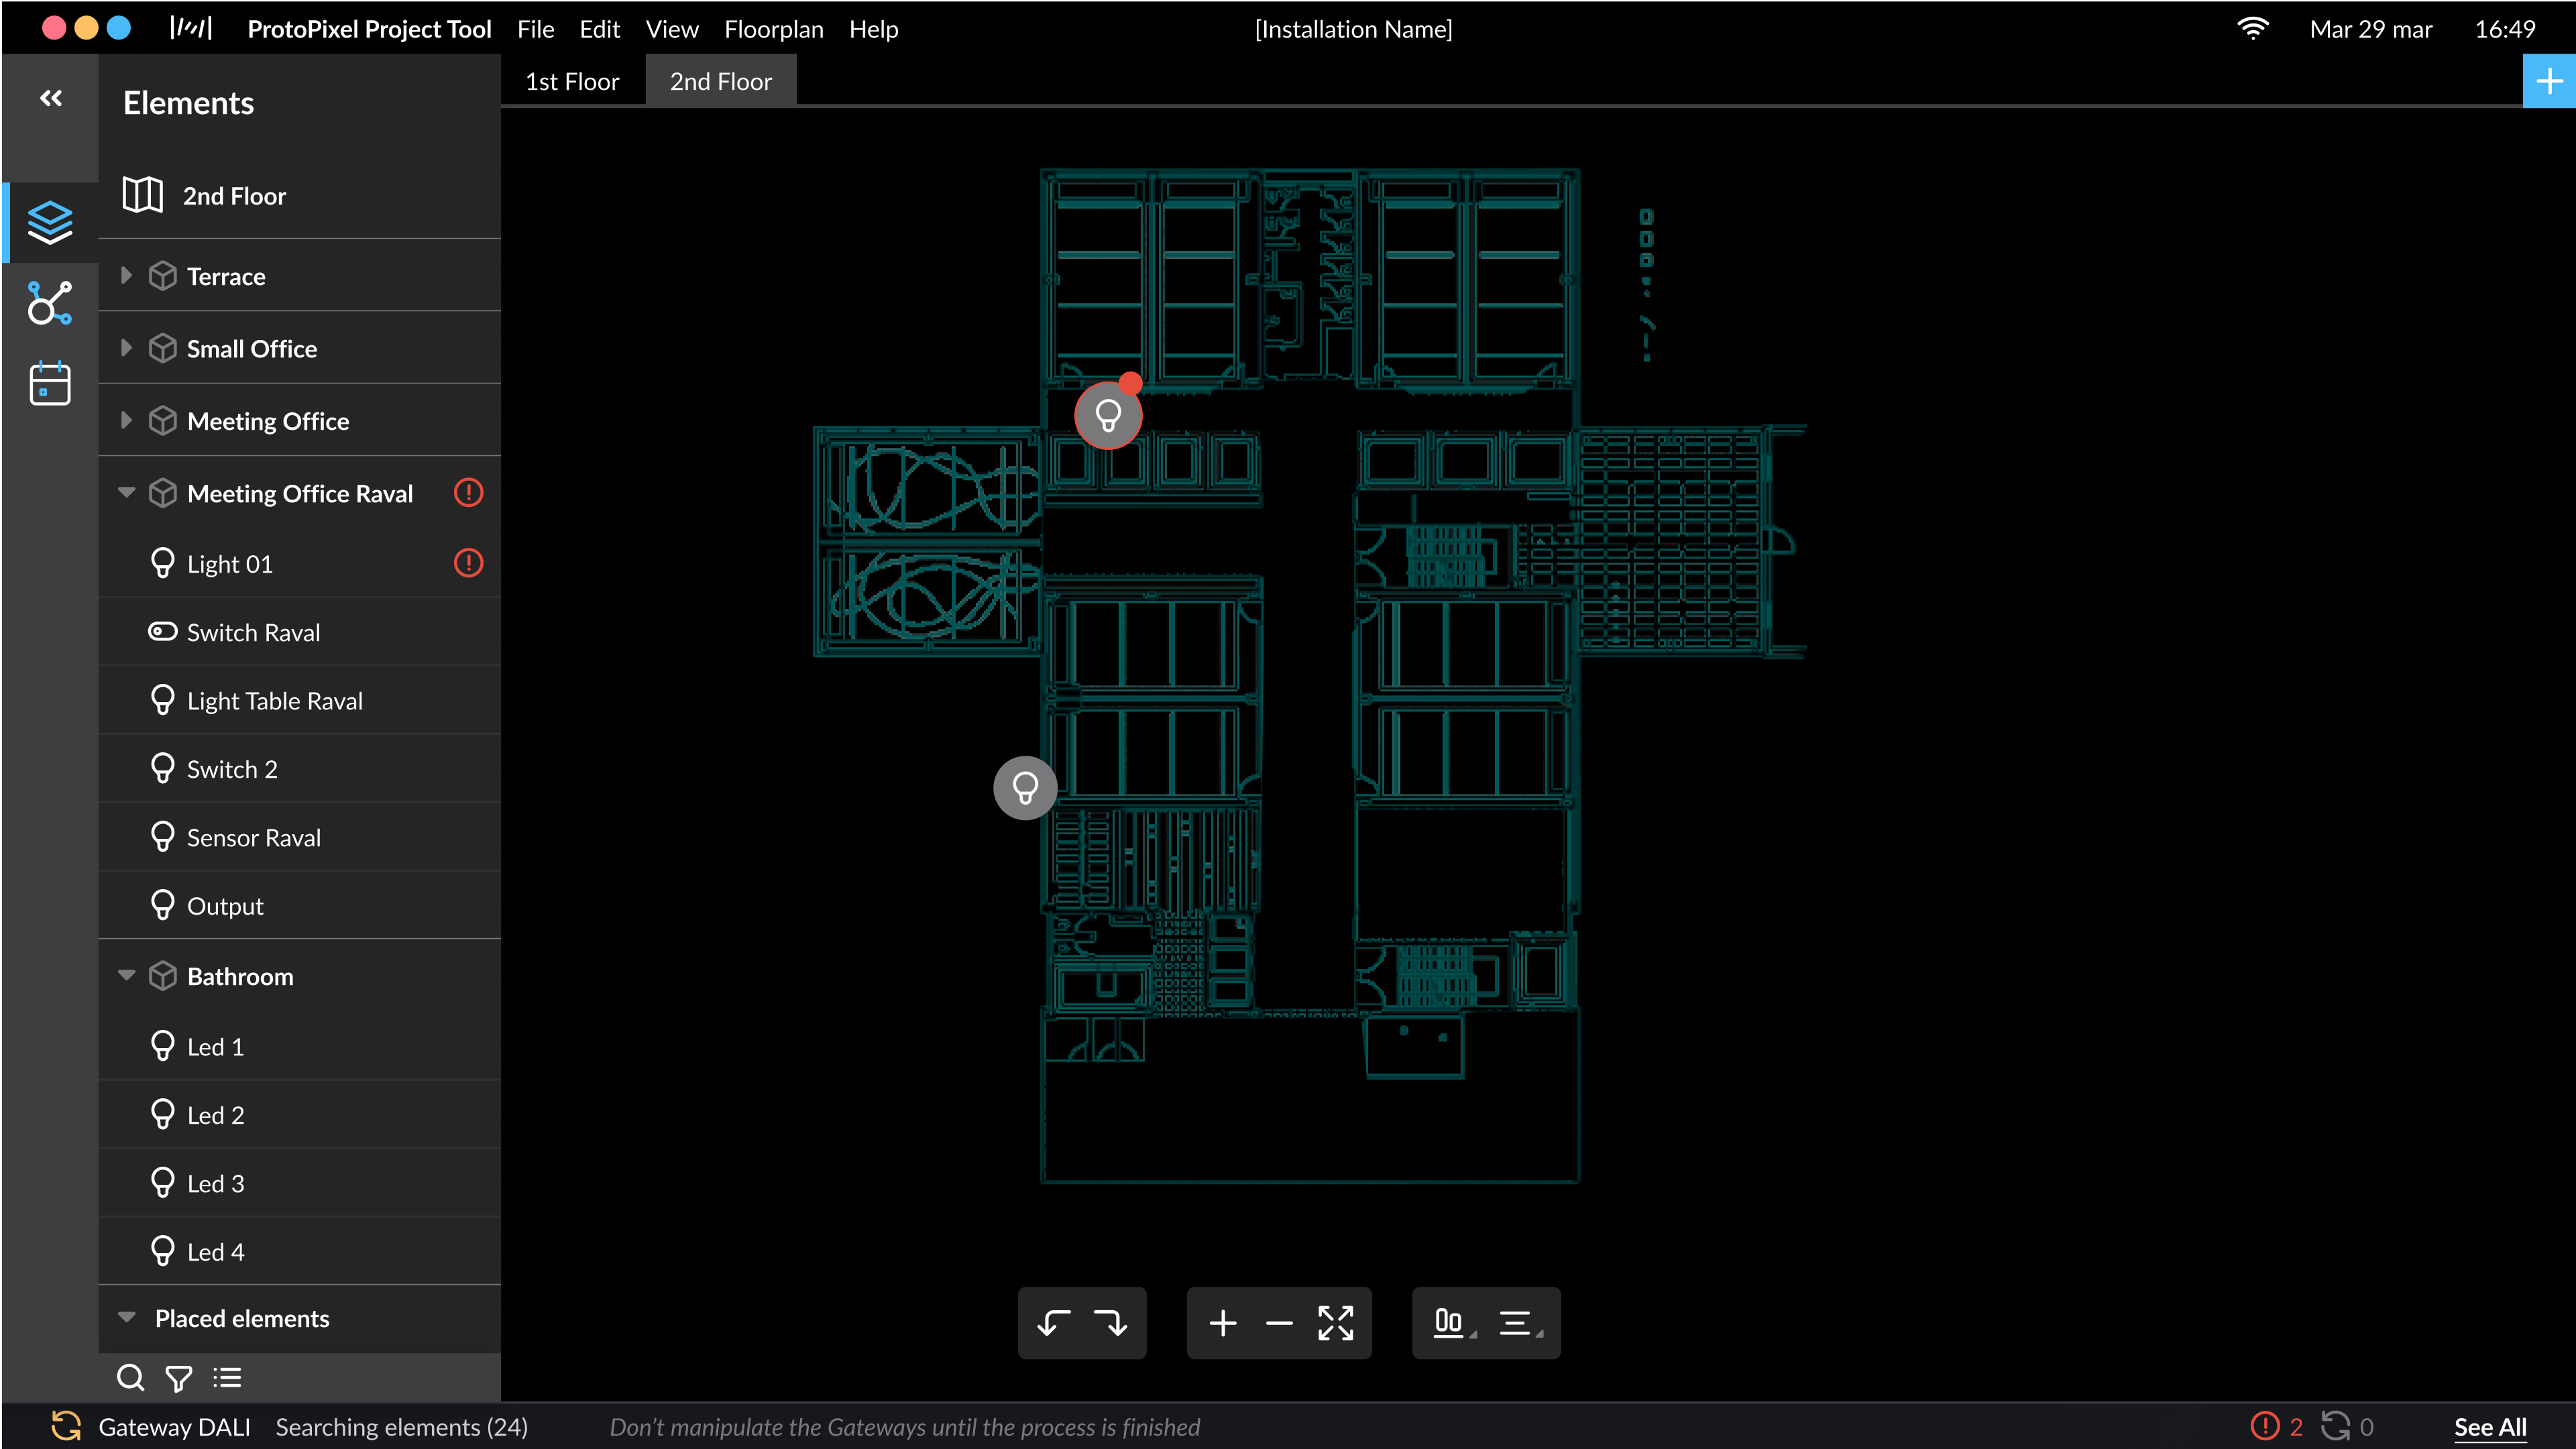Zoom out of the floorplan
Image resolution: width=2576 pixels, height=1449 pixels.
1279,1323
